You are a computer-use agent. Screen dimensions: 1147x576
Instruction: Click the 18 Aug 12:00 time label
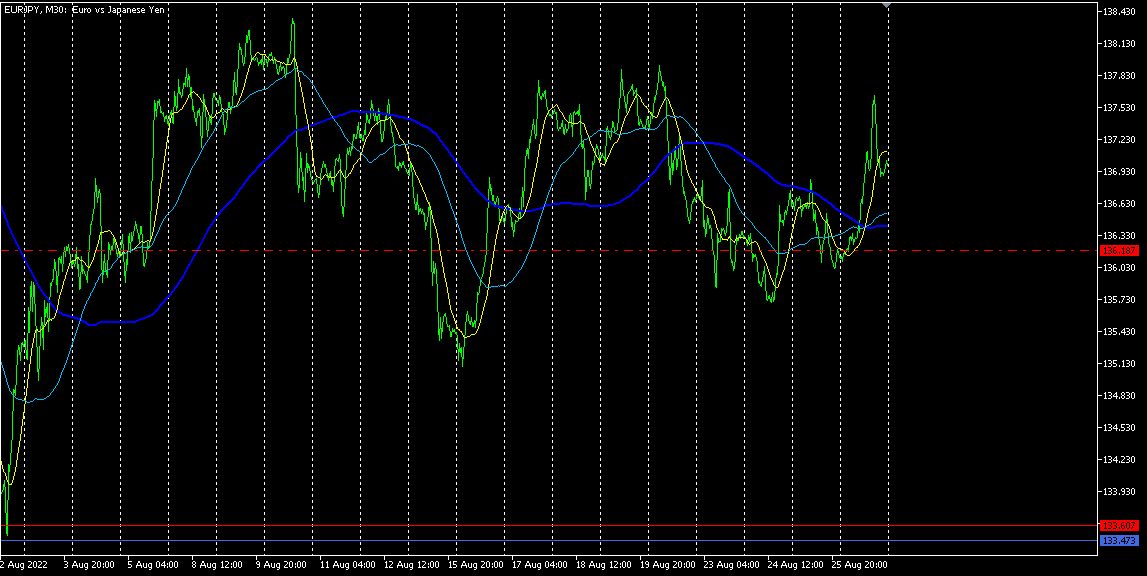coord(604,565)
